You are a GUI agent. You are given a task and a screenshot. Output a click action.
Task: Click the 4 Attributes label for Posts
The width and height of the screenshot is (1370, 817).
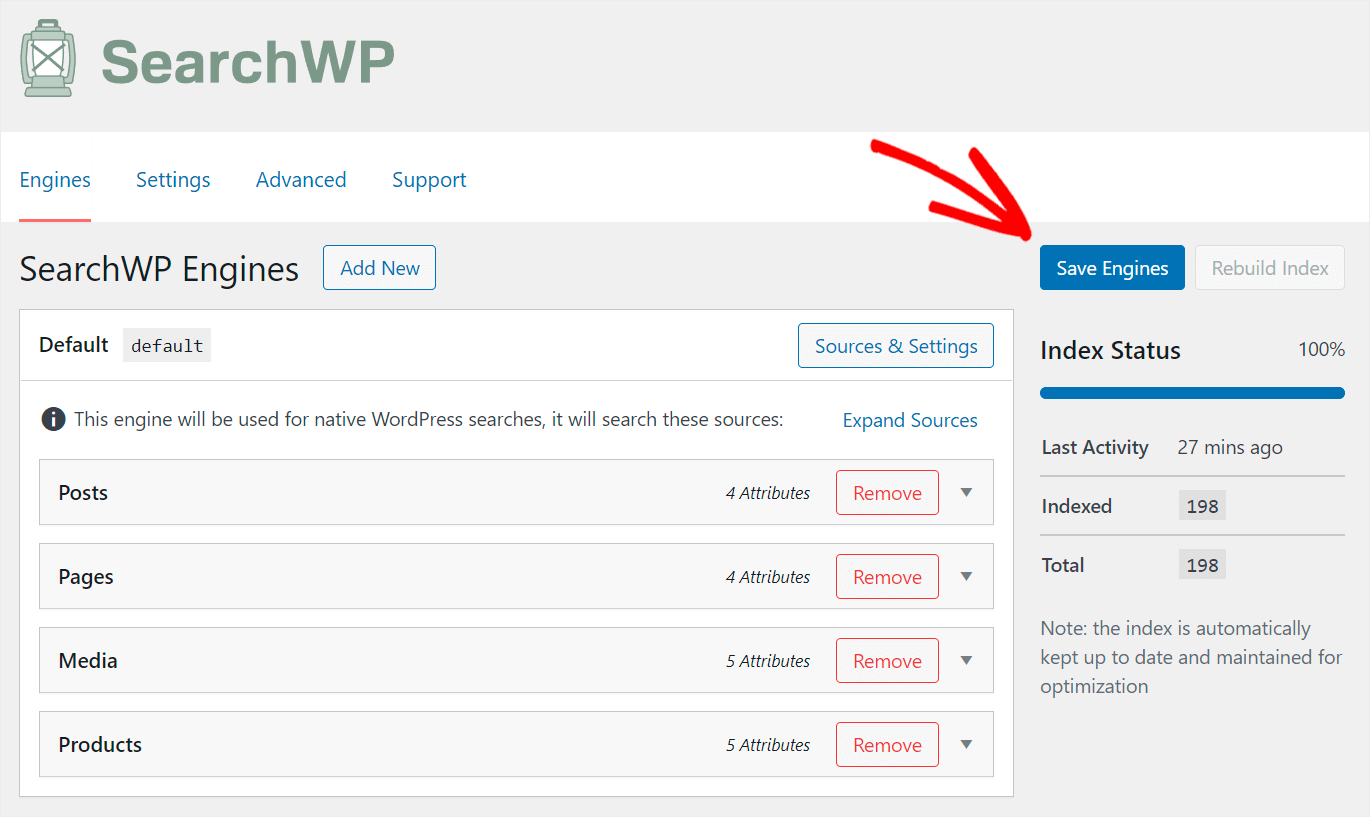tap(768, 493)
